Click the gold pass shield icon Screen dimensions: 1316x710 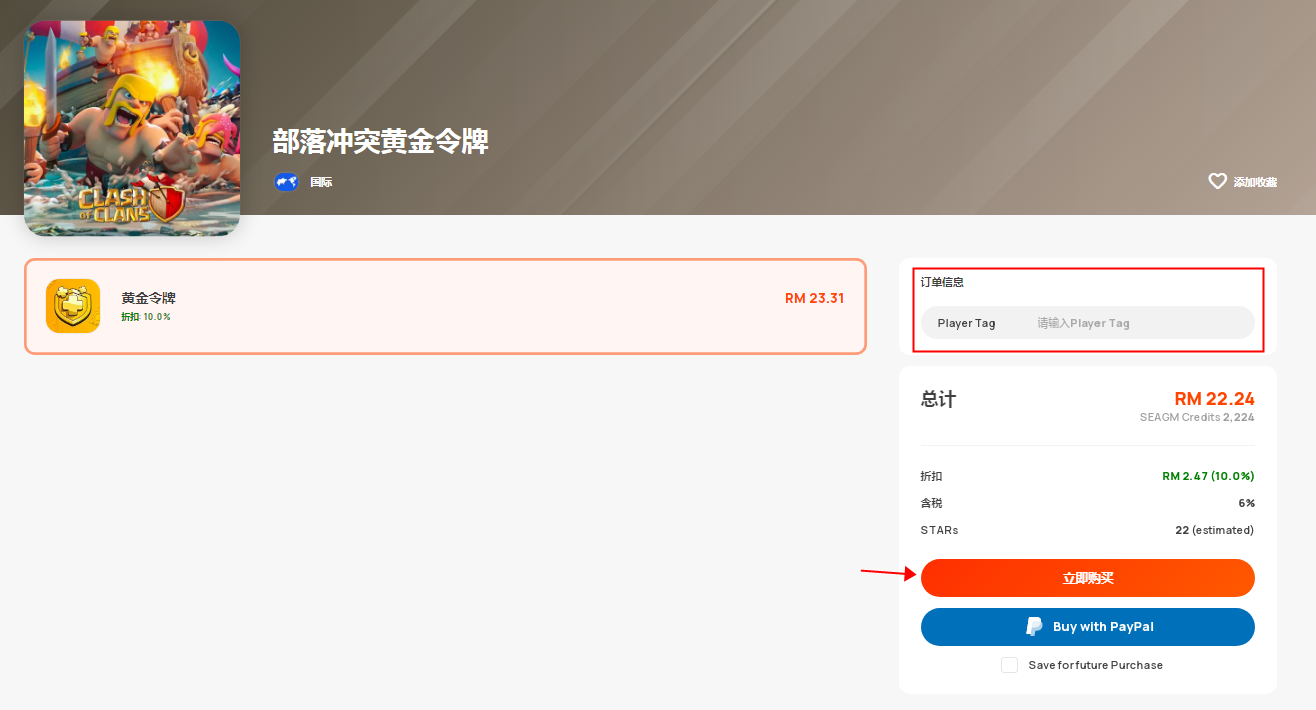[x=73, y=306]
